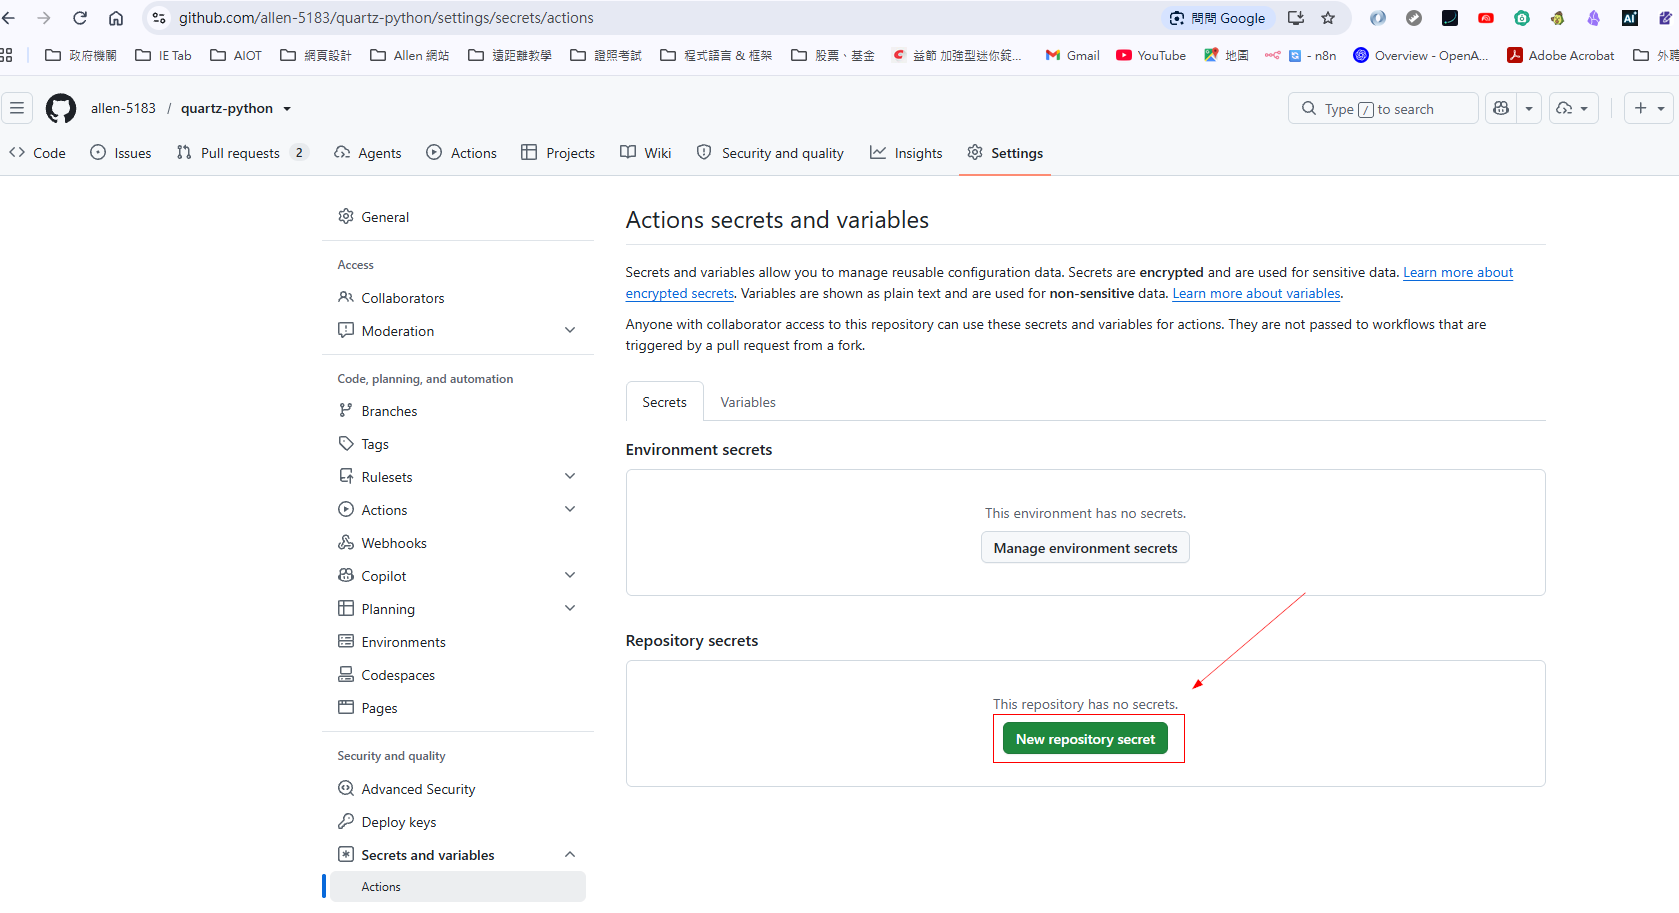The image size is (1679, 913).
Task: Open Codespaces settings
Action: coord(458,675)
